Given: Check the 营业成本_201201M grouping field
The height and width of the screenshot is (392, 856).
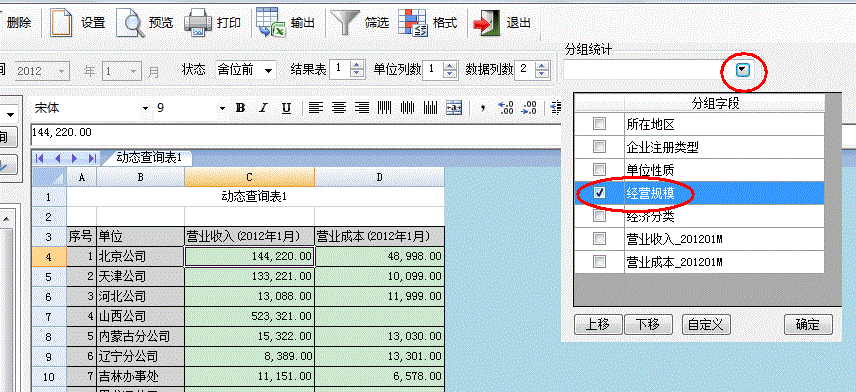Looking at the screenshot, I should [599, 262].
